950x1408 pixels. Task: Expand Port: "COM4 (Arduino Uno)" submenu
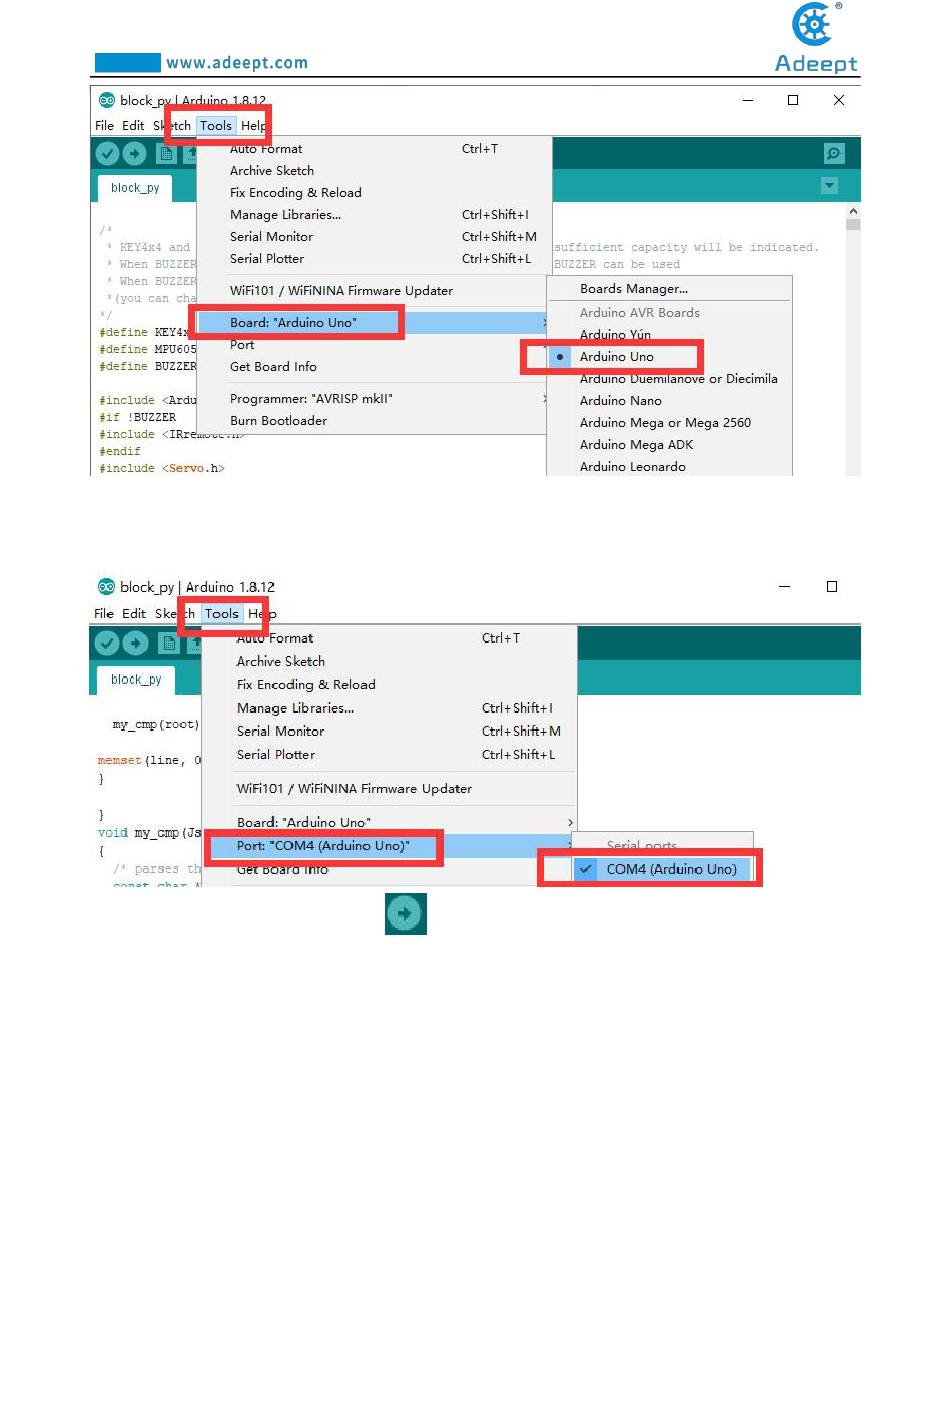click(x=390, y=846)
